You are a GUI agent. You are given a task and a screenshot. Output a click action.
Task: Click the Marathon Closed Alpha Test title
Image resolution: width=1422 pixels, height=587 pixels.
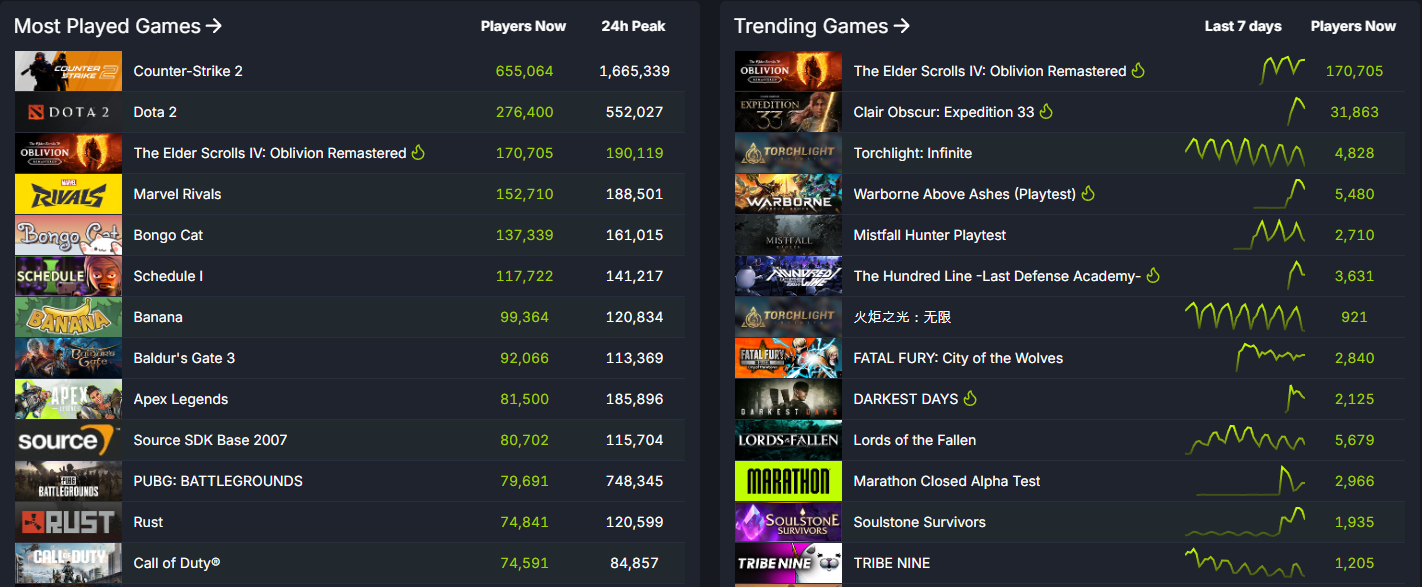click(947, 481)
